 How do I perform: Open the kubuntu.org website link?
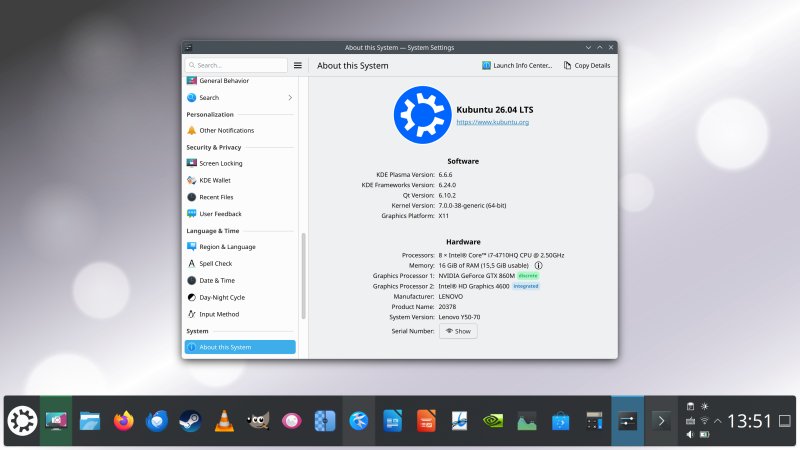pos(492,122)
